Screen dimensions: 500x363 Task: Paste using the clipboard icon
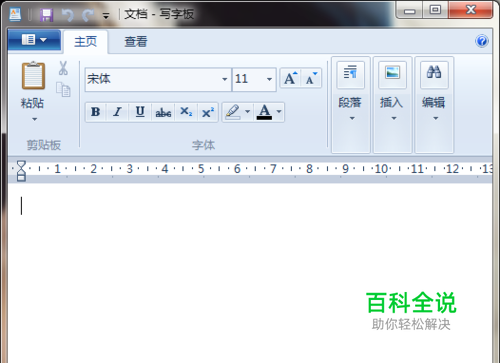(33, 76)
